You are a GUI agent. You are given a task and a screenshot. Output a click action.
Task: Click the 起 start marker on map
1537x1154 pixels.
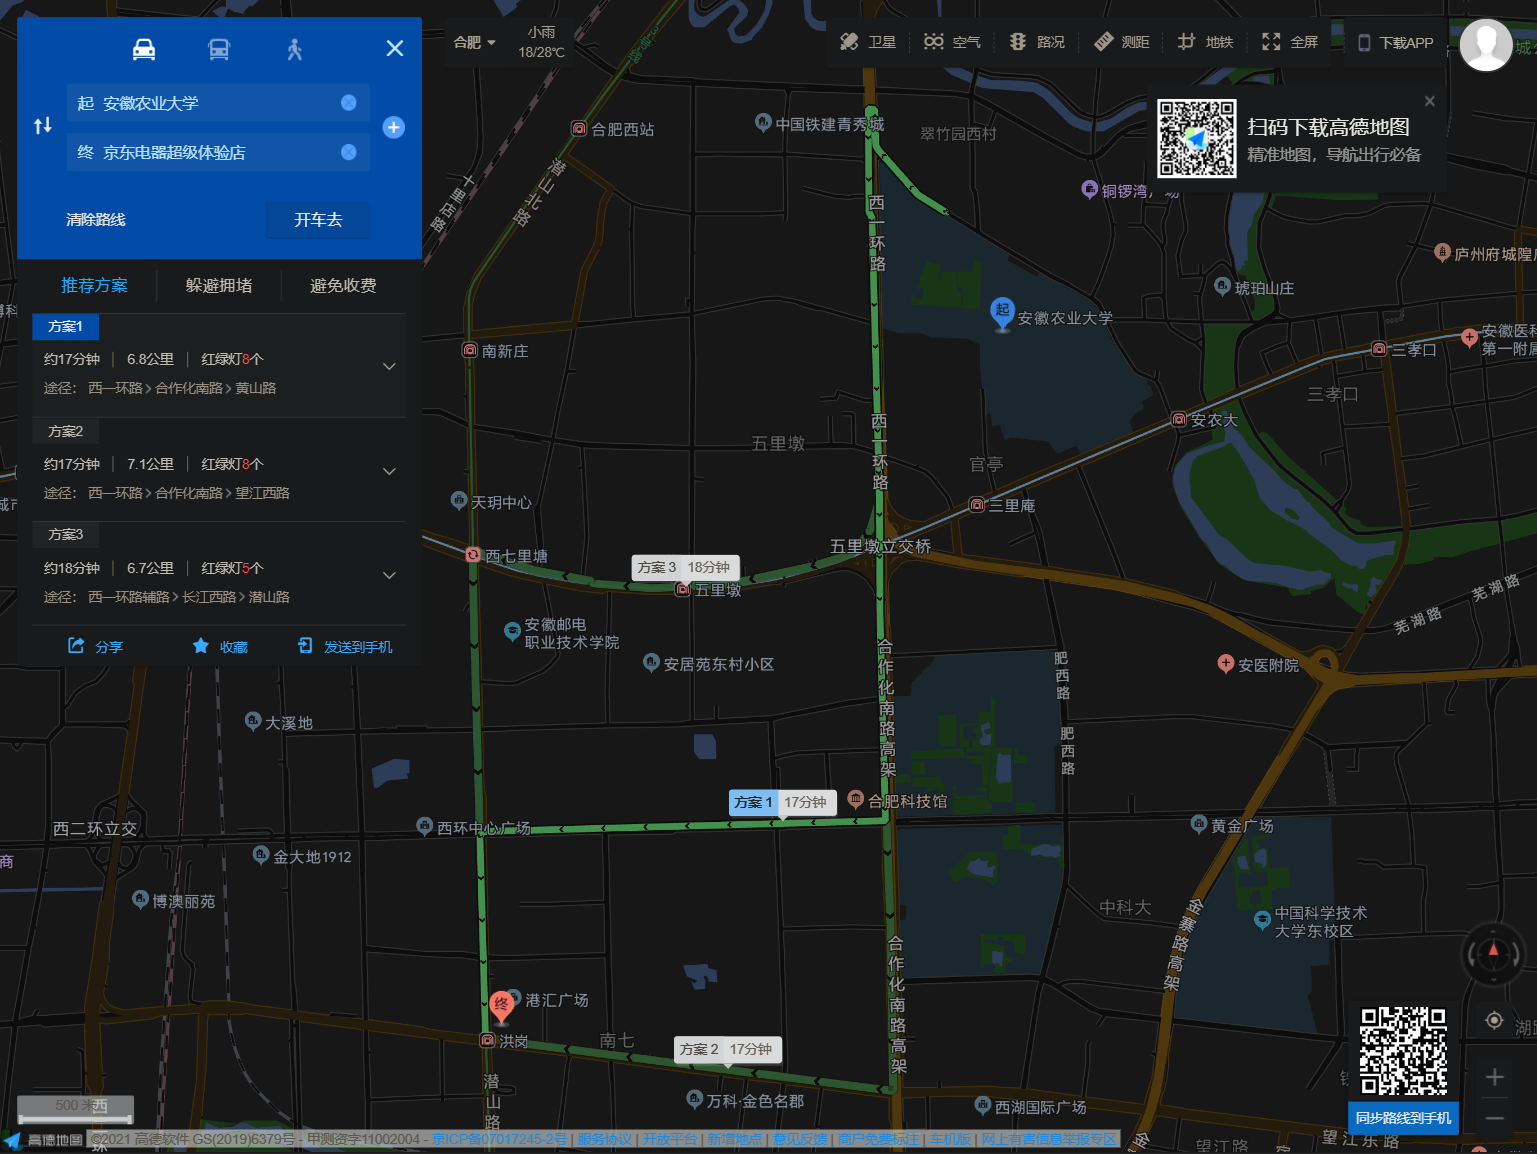(x=1002, y=313)
